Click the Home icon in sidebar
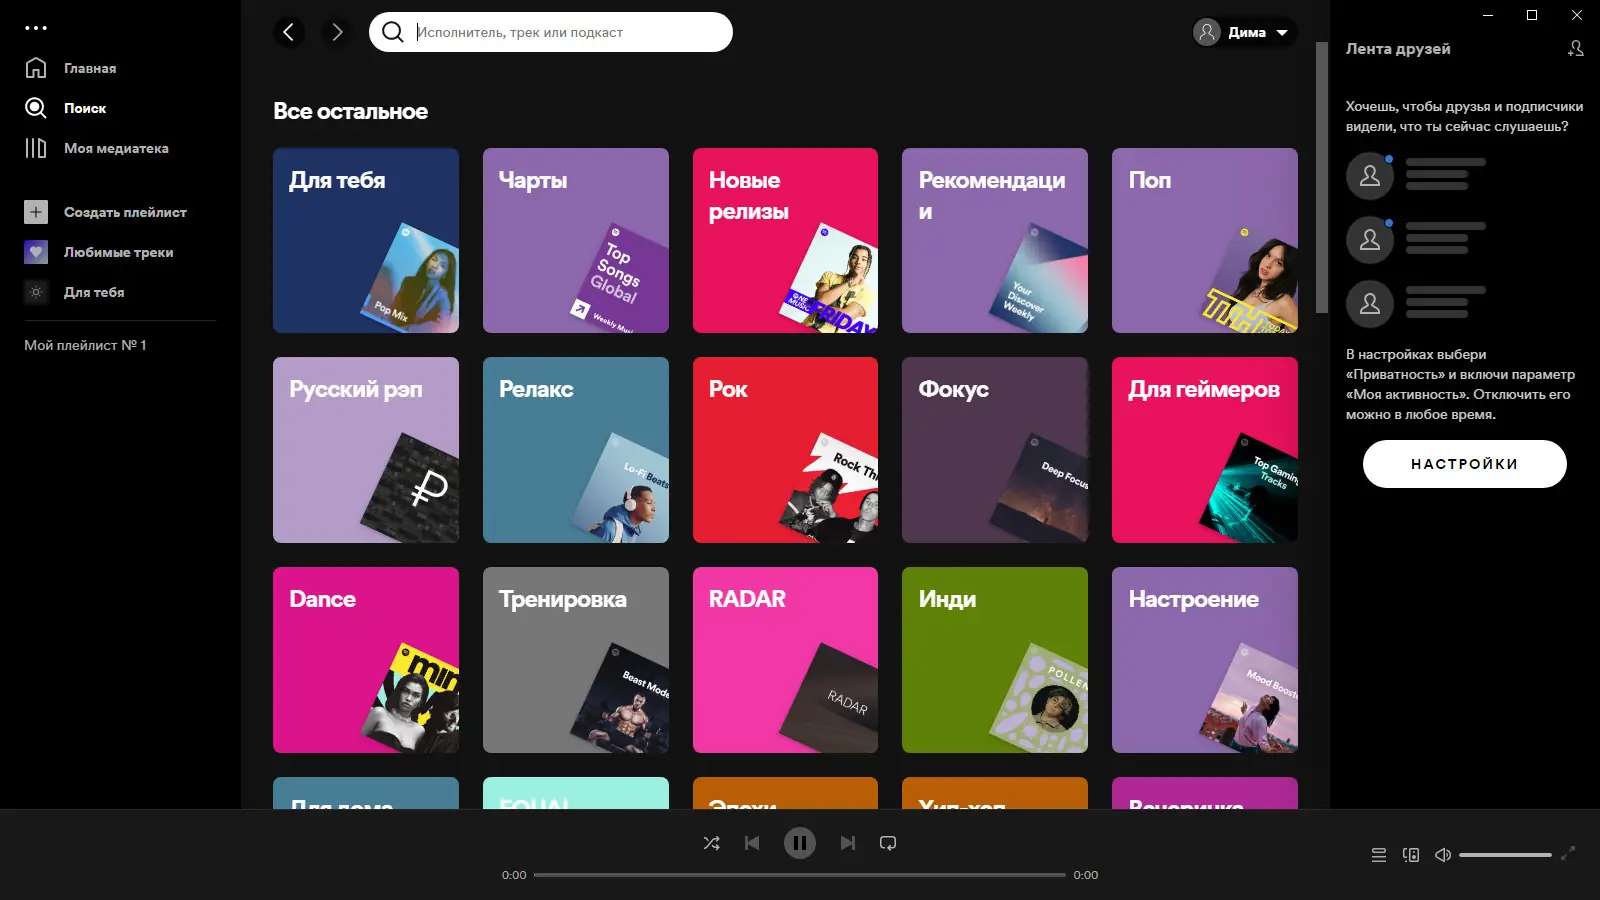 [x=36, y=68]
